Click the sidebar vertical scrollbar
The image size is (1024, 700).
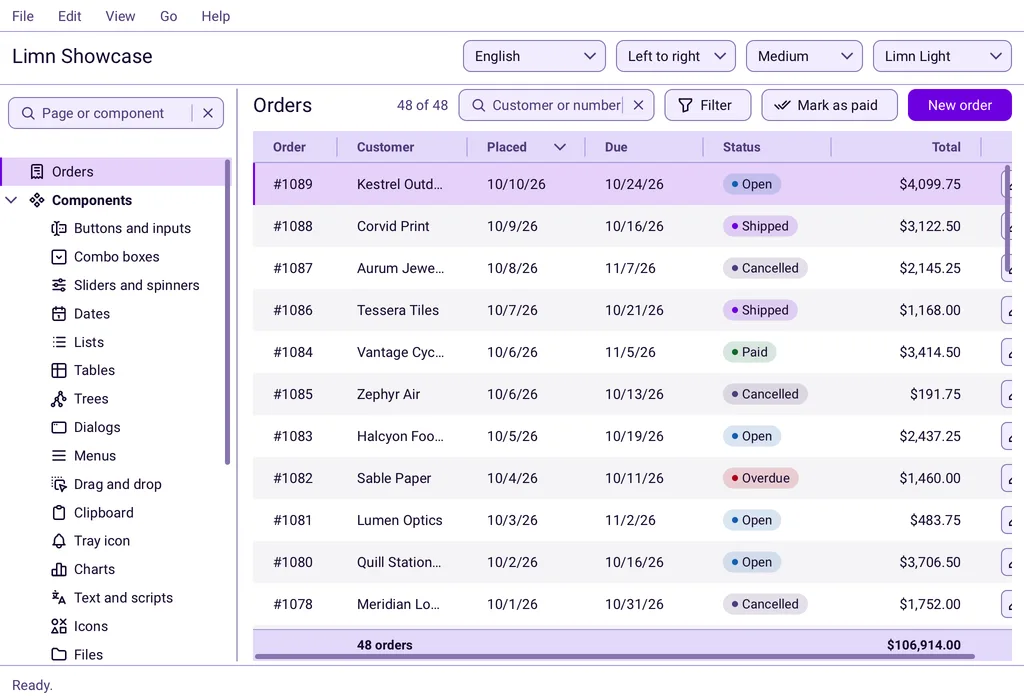227,312
